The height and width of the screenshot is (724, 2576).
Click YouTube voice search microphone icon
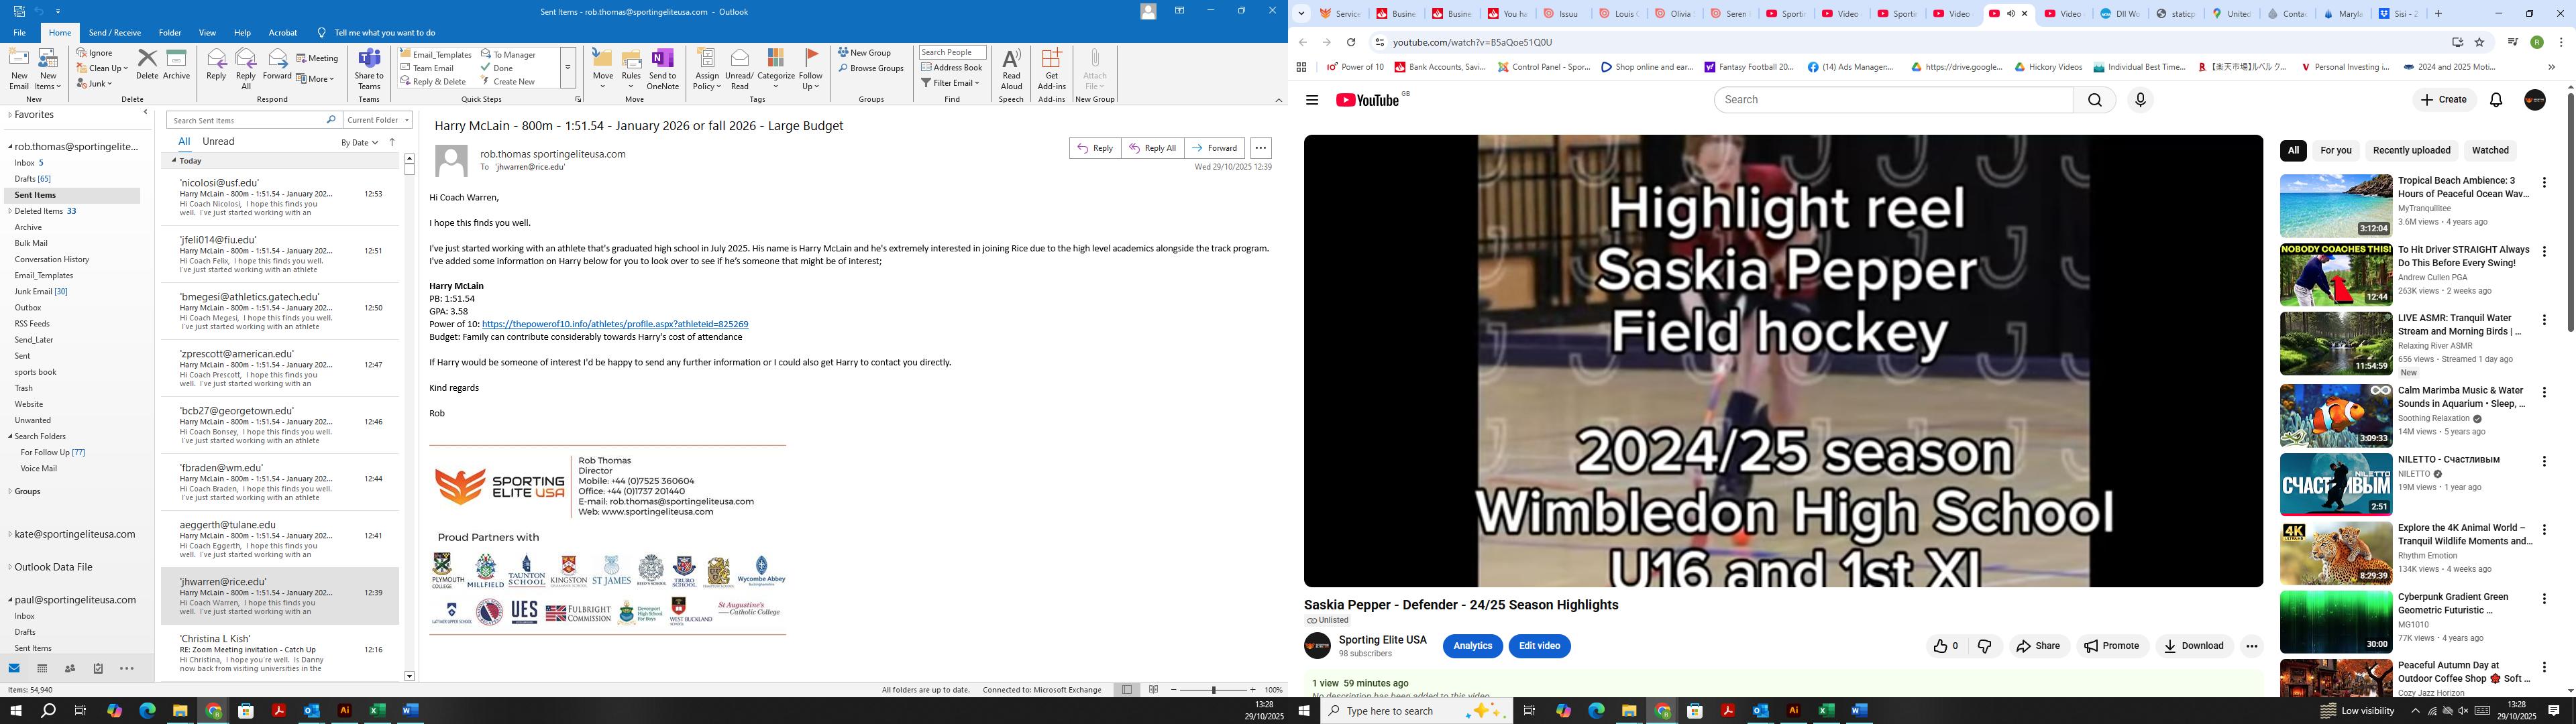tap(2140, 100)
